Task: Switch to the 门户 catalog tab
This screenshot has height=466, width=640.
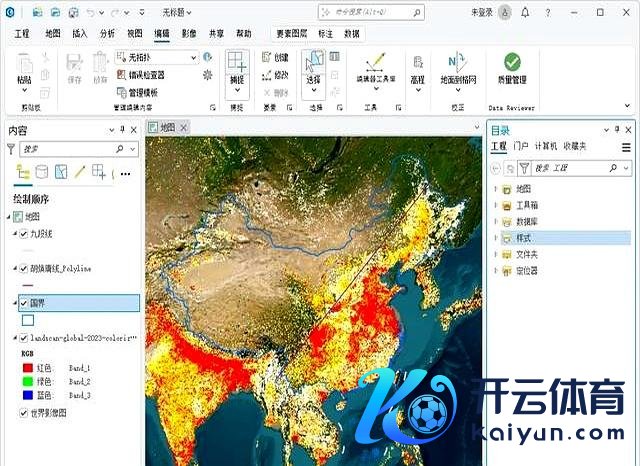Action: [x=520, y=147]
